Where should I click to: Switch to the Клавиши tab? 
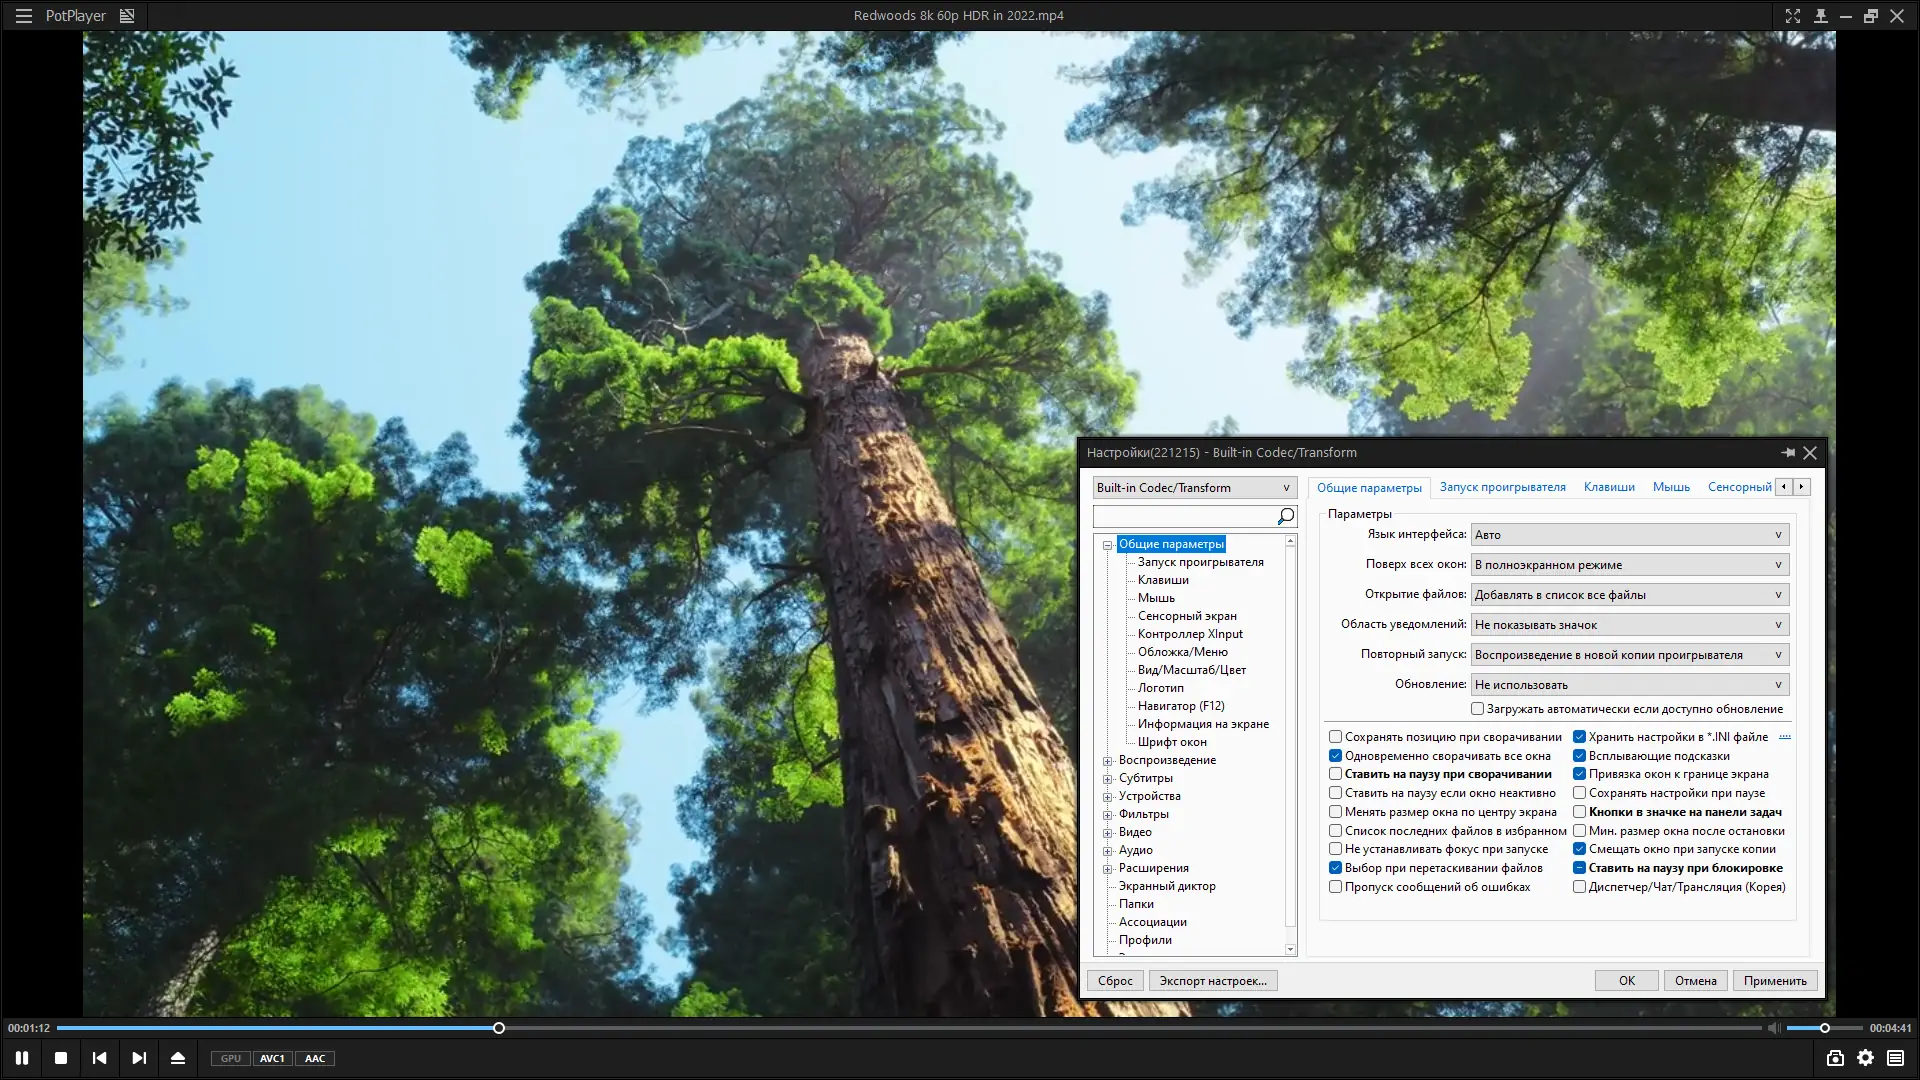coord(1608,487)
